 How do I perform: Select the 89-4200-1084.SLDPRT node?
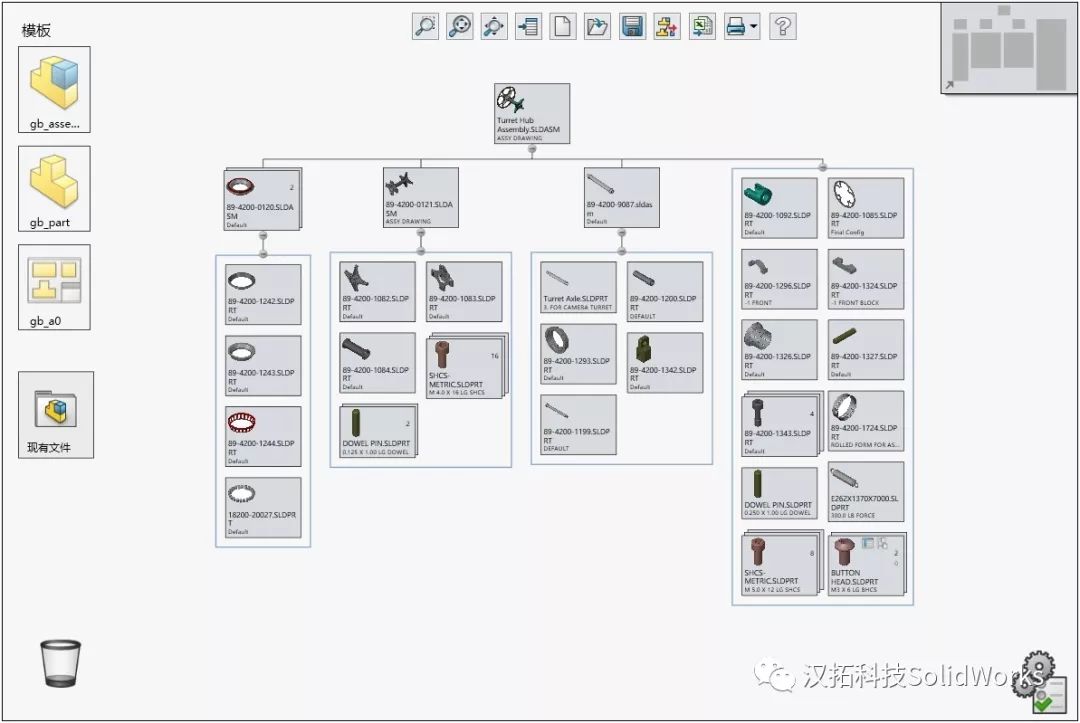click(x=377, y=363)
